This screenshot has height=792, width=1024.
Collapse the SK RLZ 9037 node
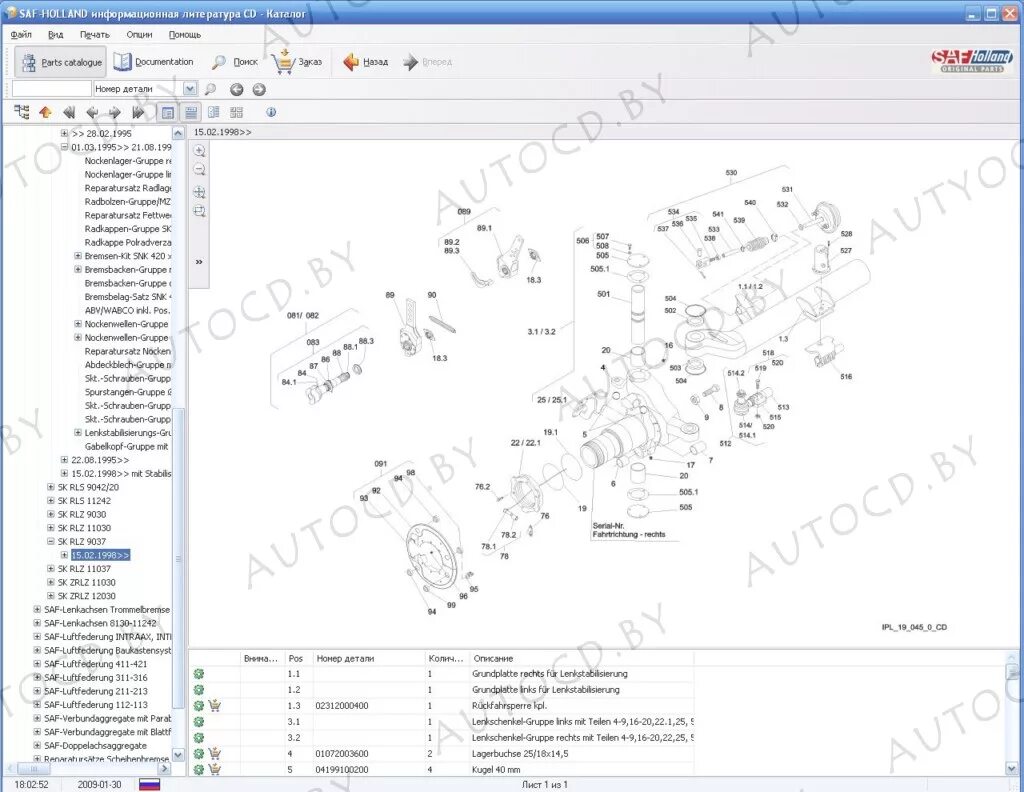coord(50,541)
